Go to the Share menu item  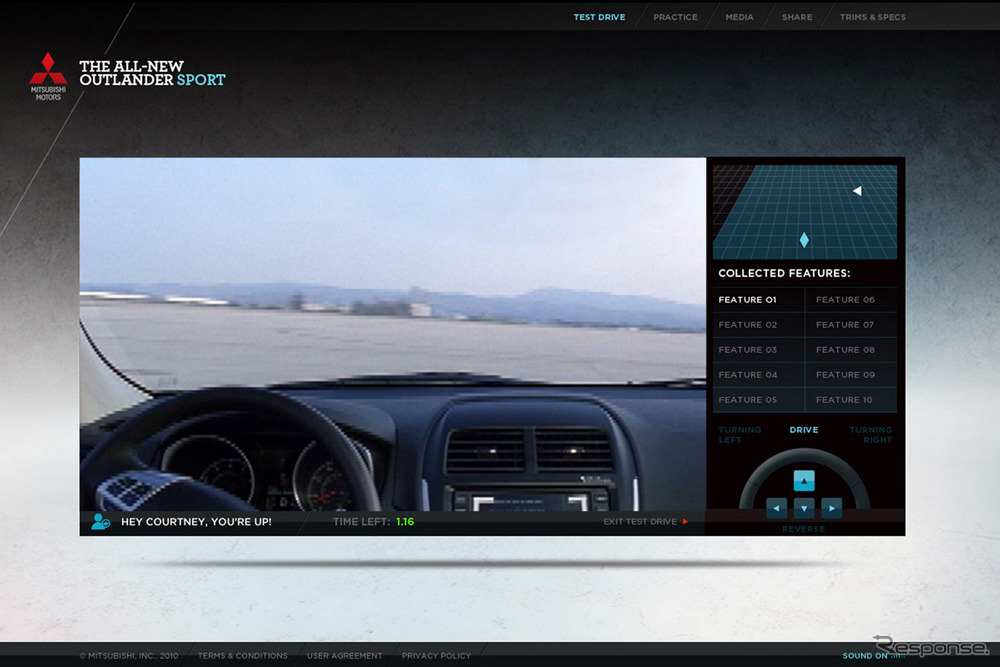[x=797, y=17]
